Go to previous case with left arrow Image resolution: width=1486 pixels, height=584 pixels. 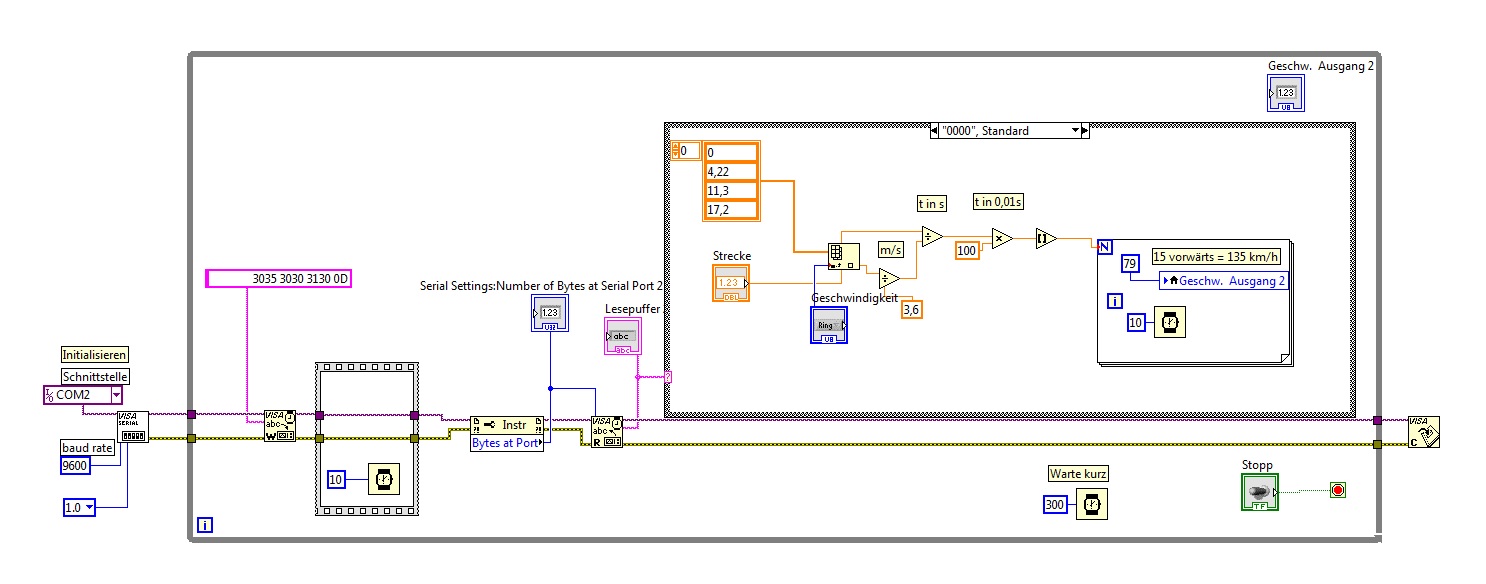click(x=933, y=130)
